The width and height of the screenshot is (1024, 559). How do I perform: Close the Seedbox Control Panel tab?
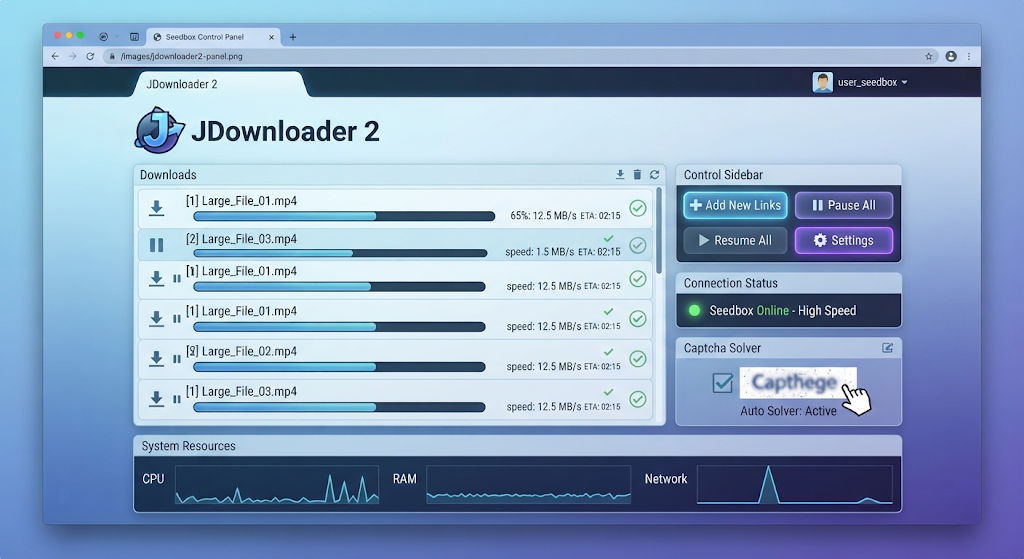click(x=271, y=37)
